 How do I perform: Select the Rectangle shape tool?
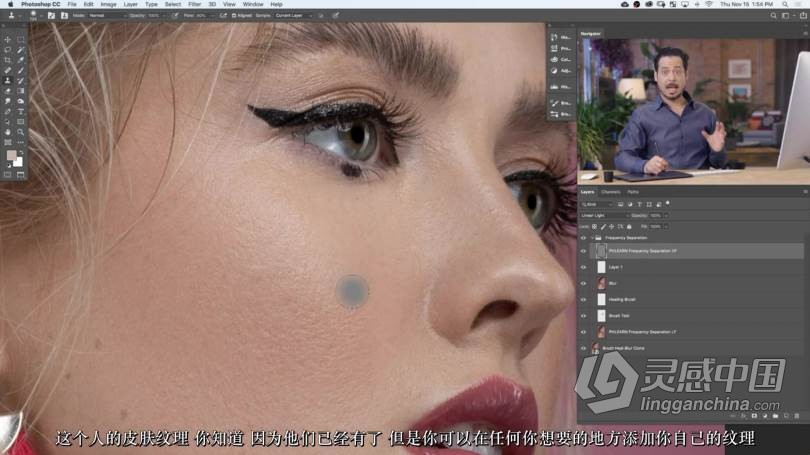pyautogui.click(x=21, y=122)
